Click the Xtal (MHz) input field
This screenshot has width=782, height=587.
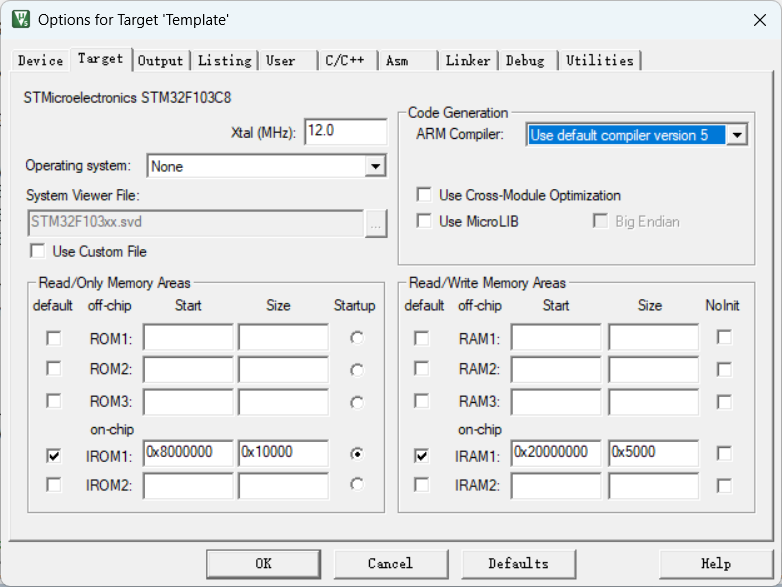(346, 132)
